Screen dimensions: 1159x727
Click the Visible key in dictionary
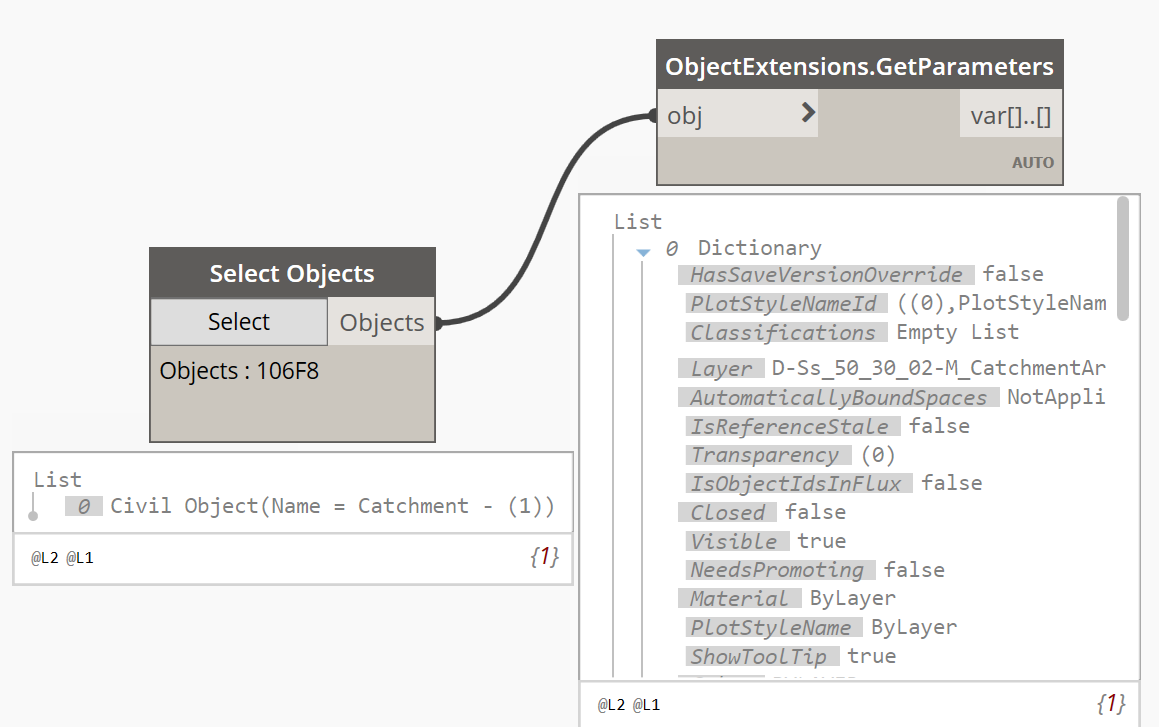(733, 541)
